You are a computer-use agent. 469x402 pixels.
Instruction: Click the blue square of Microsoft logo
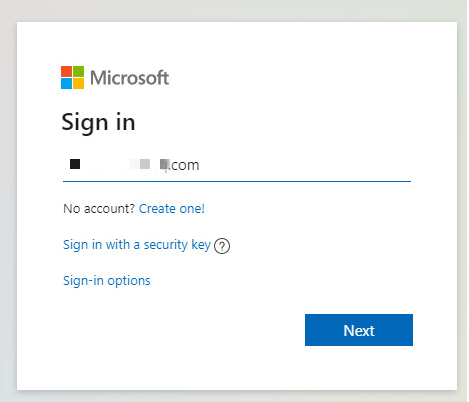(66, 84)
